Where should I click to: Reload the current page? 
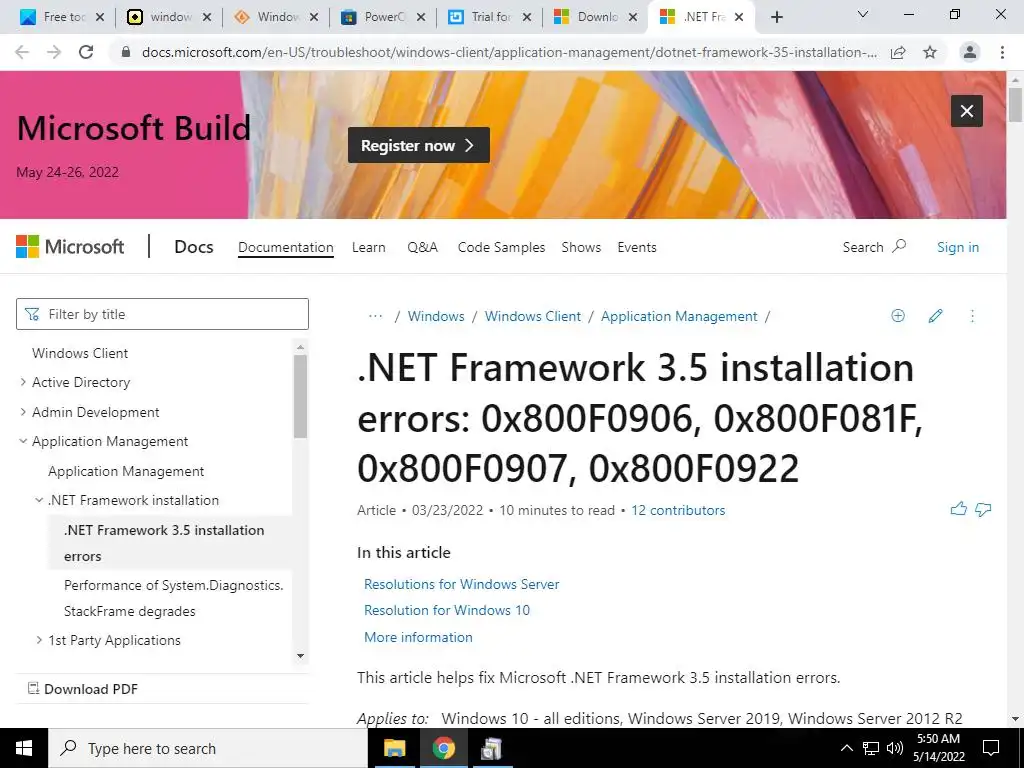tap(86, 52)
